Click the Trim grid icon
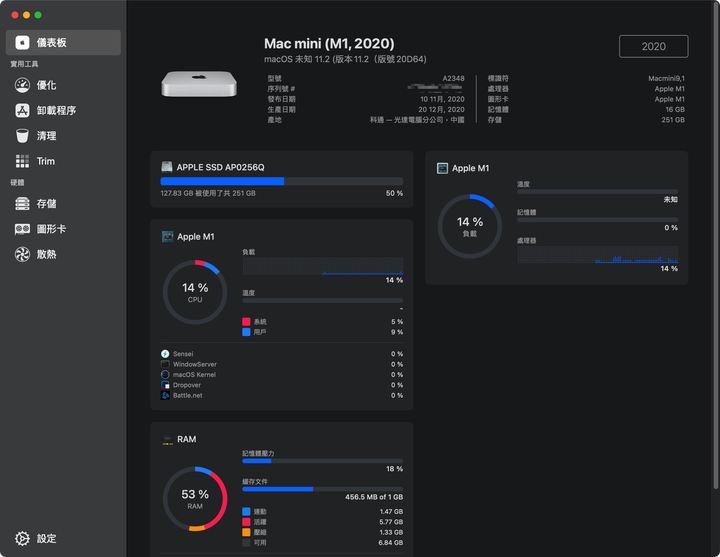 tap(22, 161)
